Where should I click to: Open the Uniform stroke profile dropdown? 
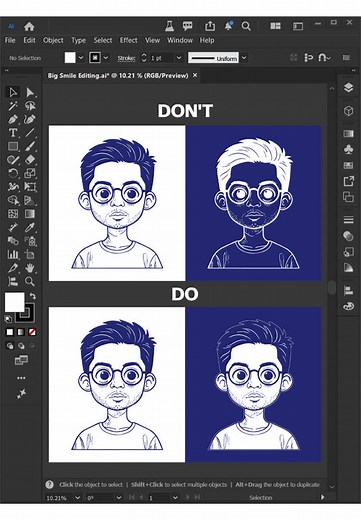point(244,58)
